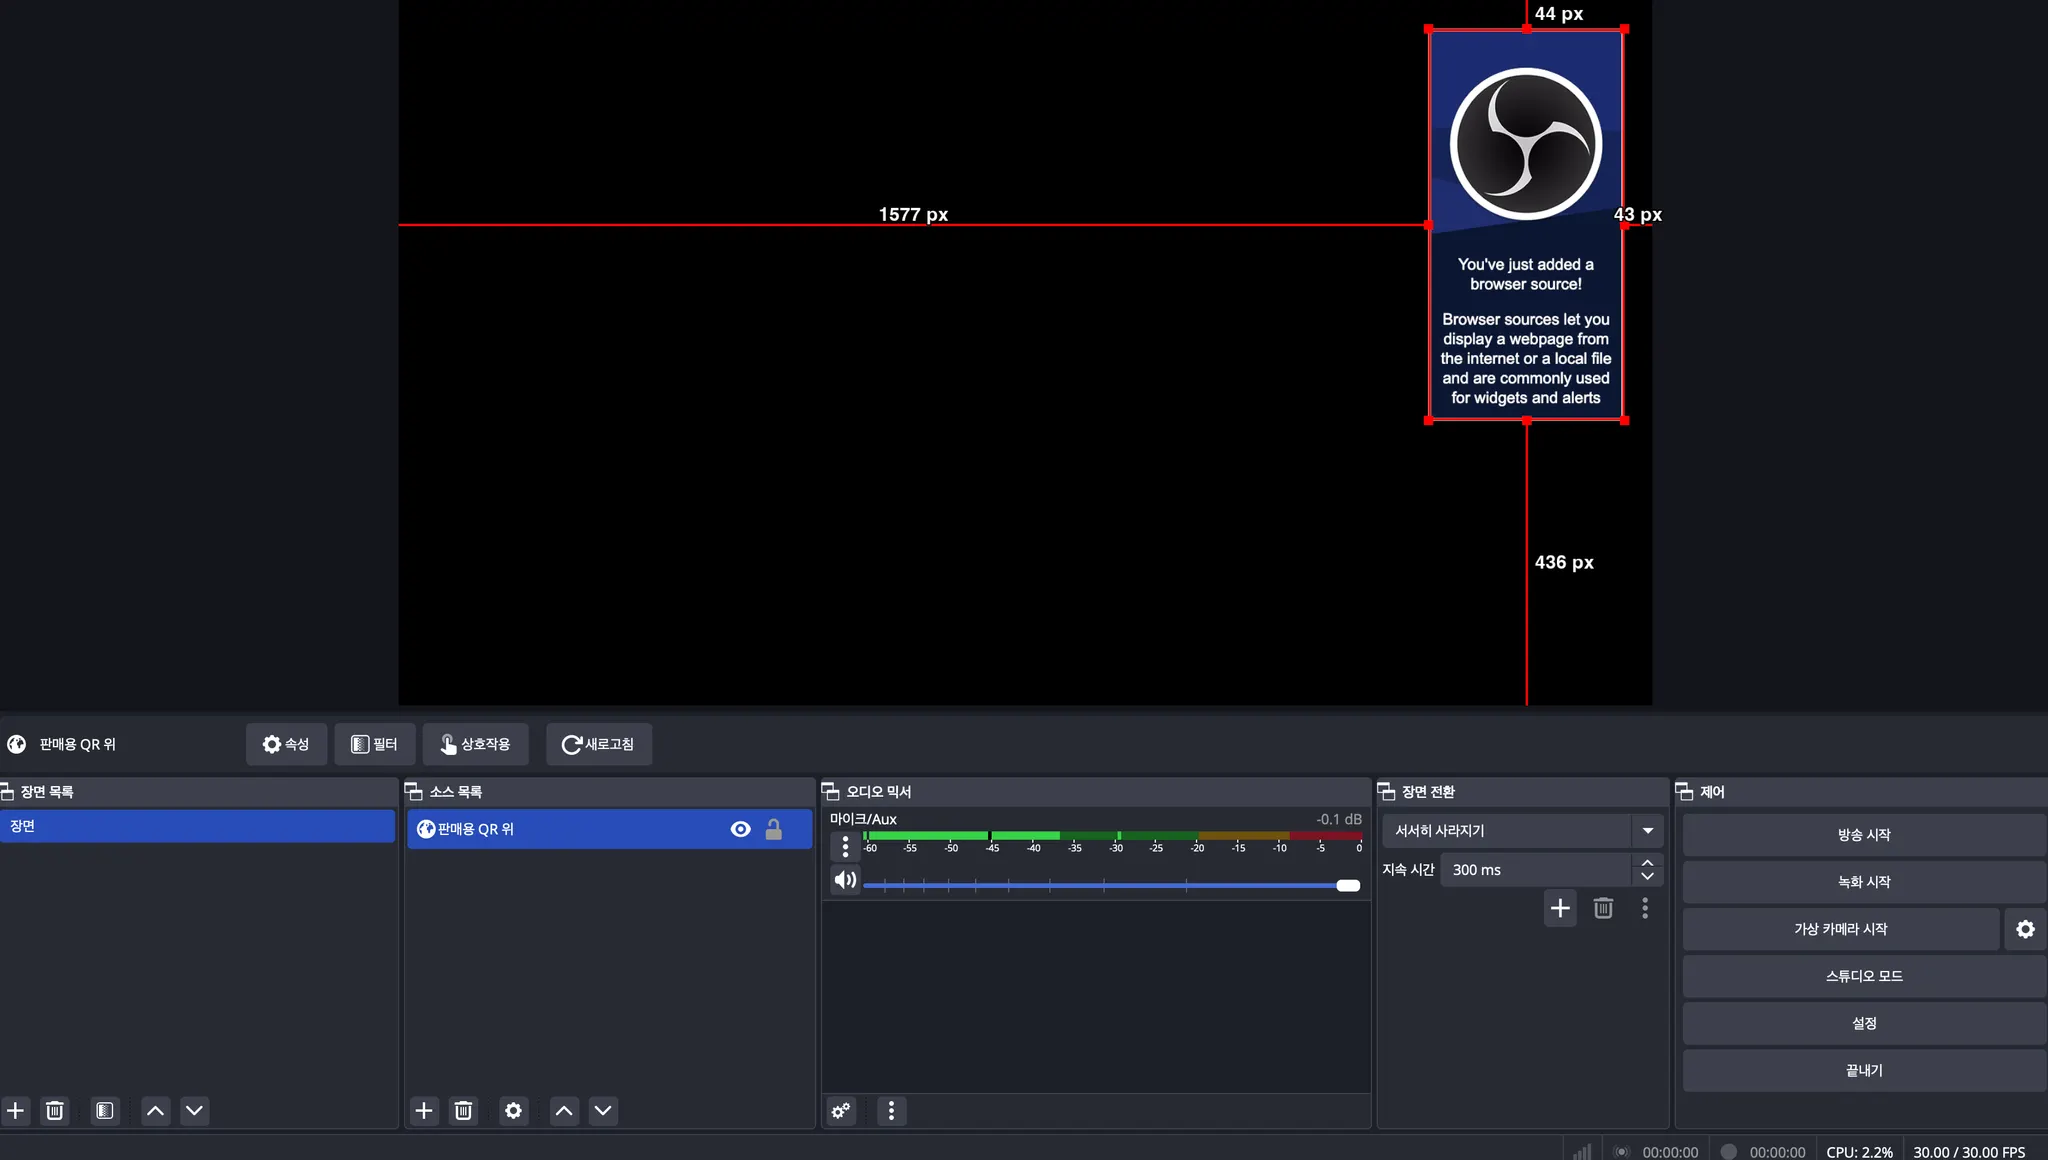Toggle visibility eye for 판매용 QR 위
The image size is (2048, 1160).
point(740,829)
